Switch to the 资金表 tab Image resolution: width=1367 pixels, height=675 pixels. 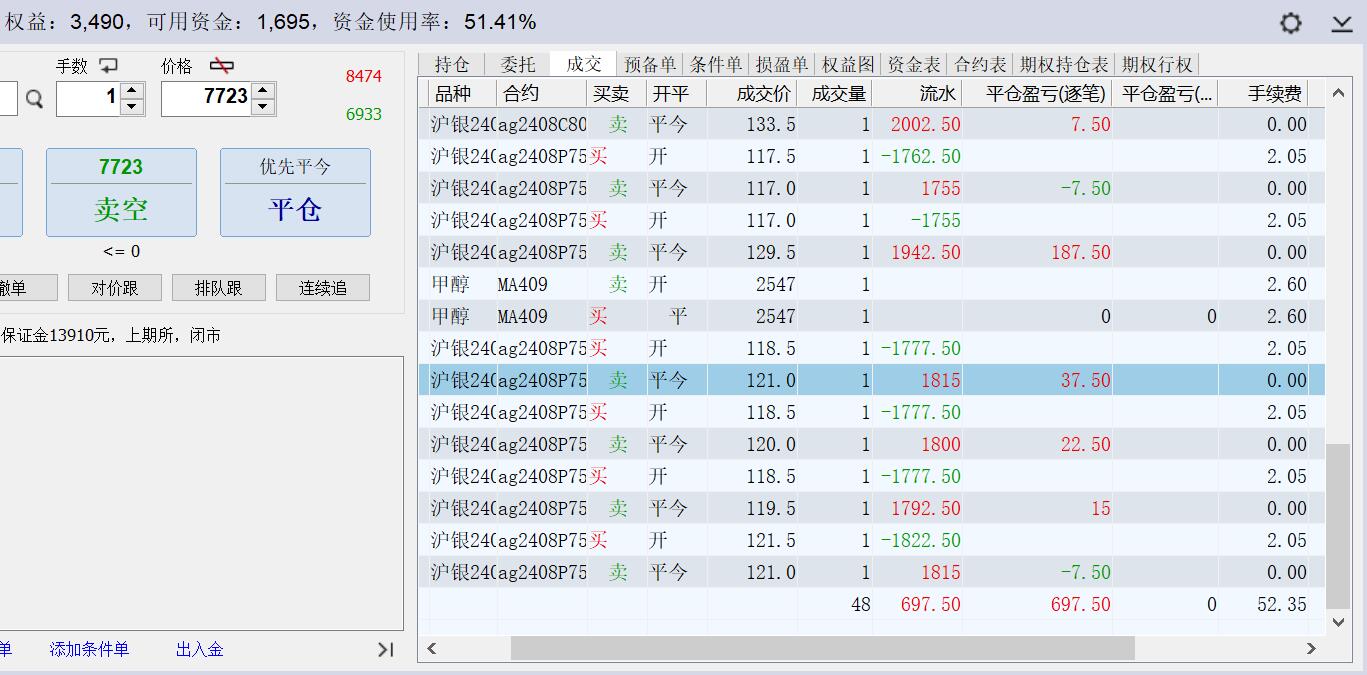click(914, 64)
